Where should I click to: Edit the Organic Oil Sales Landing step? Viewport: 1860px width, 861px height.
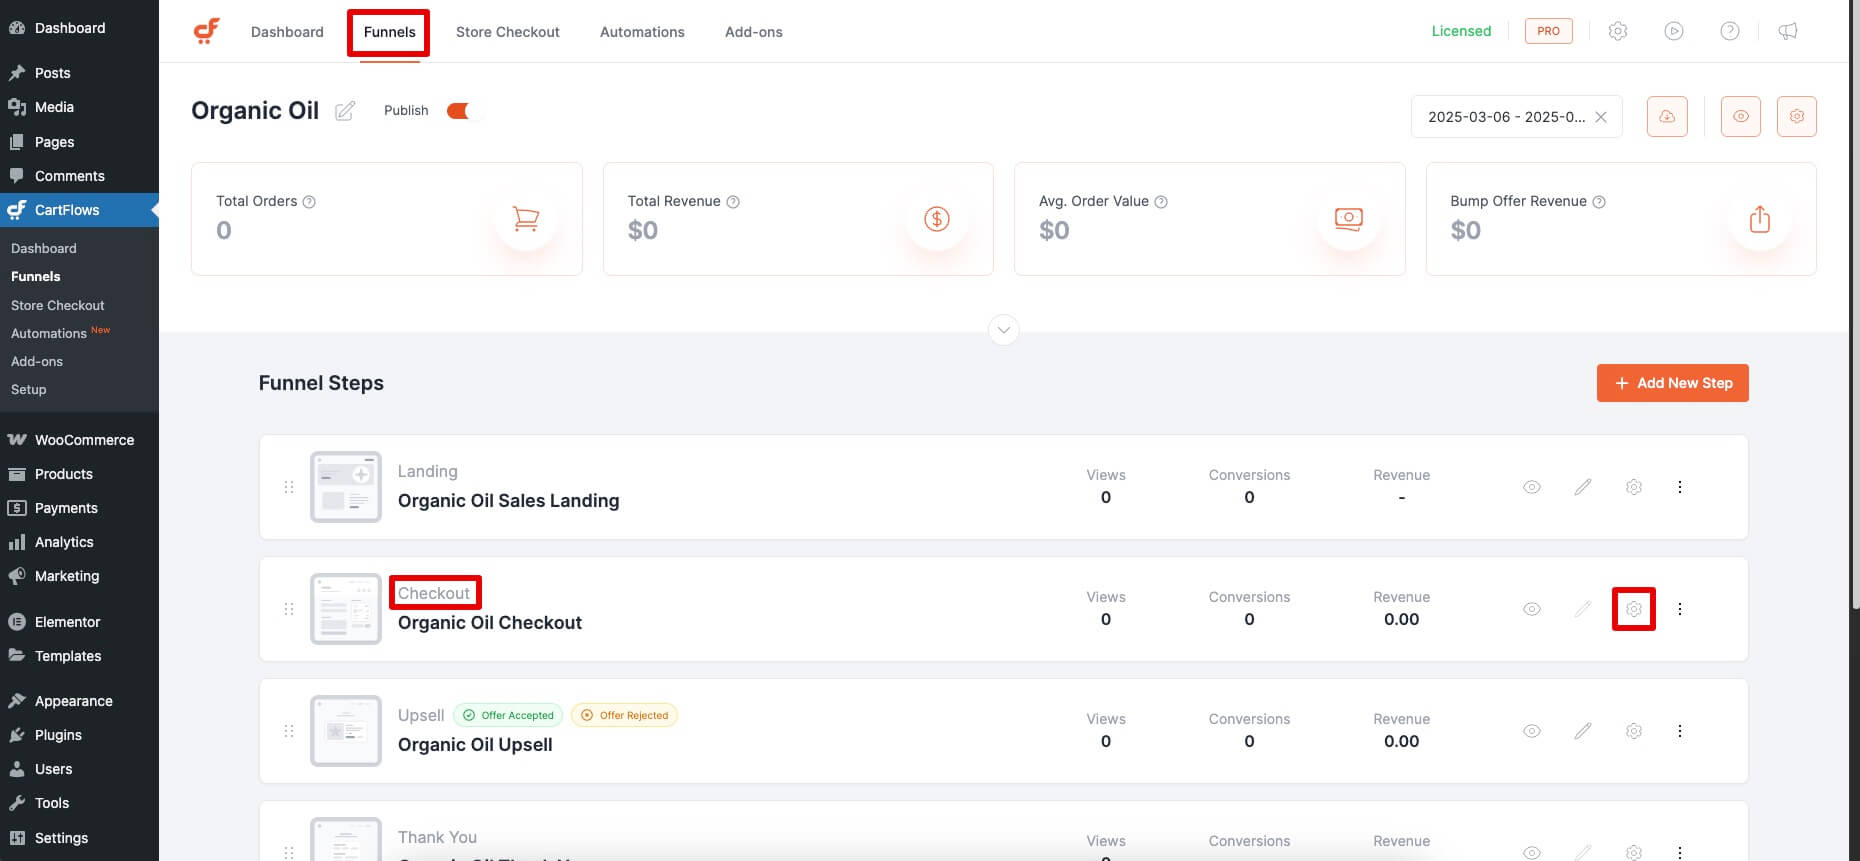click(1583, 487)
